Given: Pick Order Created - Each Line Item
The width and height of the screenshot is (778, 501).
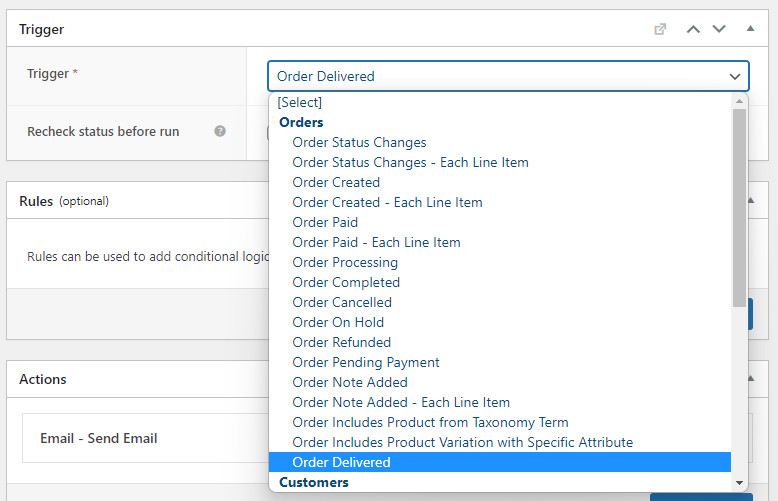Looking at the screenshot, I should point(500,202).
